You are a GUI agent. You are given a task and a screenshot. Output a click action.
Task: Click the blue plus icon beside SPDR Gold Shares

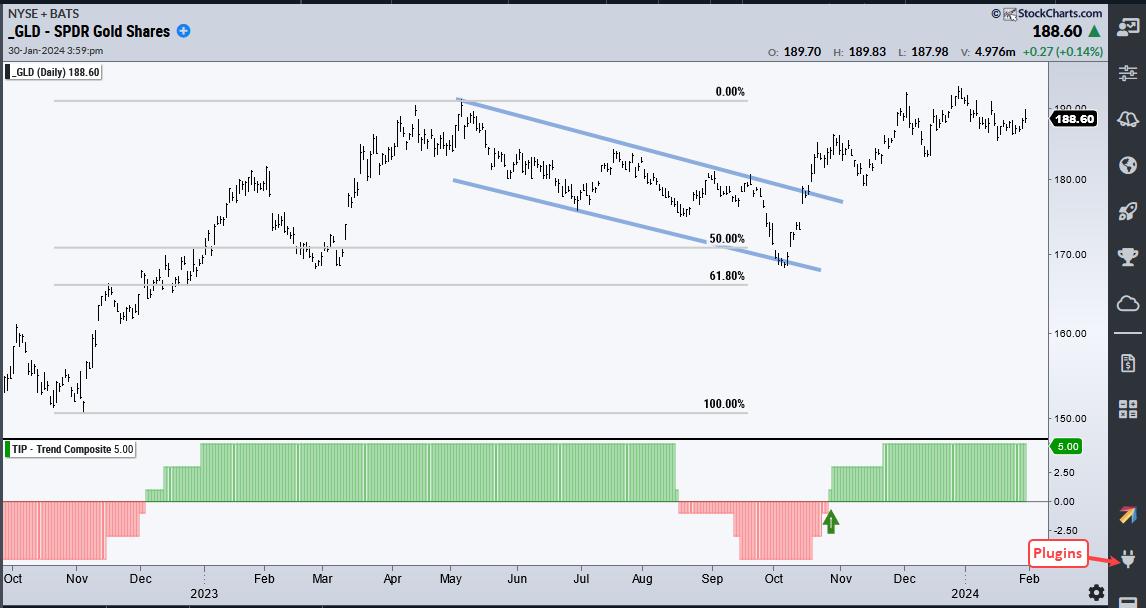(x=184, y=31)
